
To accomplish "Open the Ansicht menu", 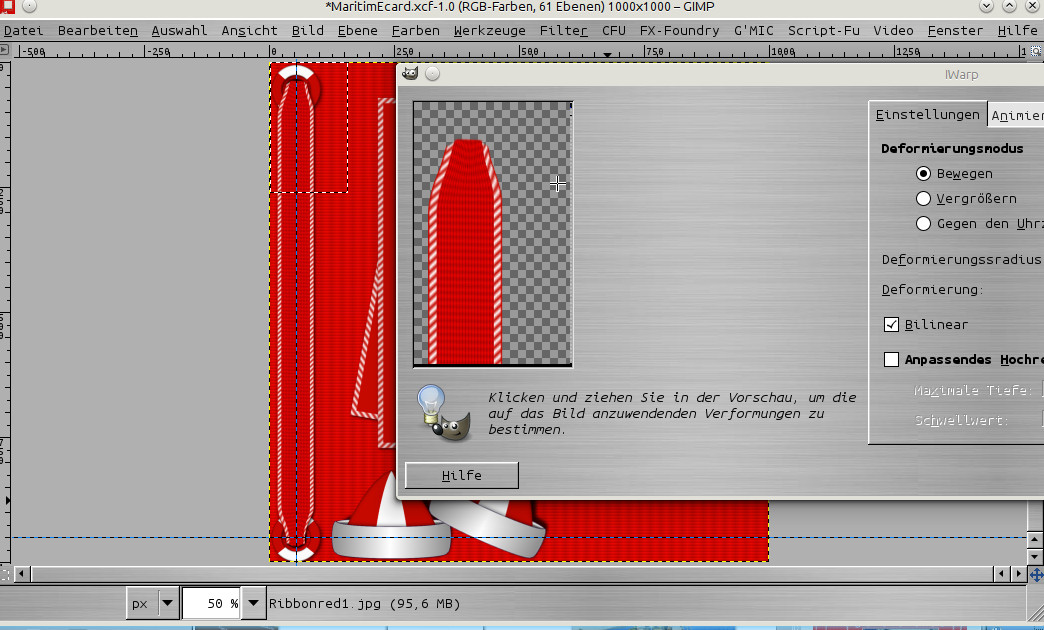I will coord(250,31).
